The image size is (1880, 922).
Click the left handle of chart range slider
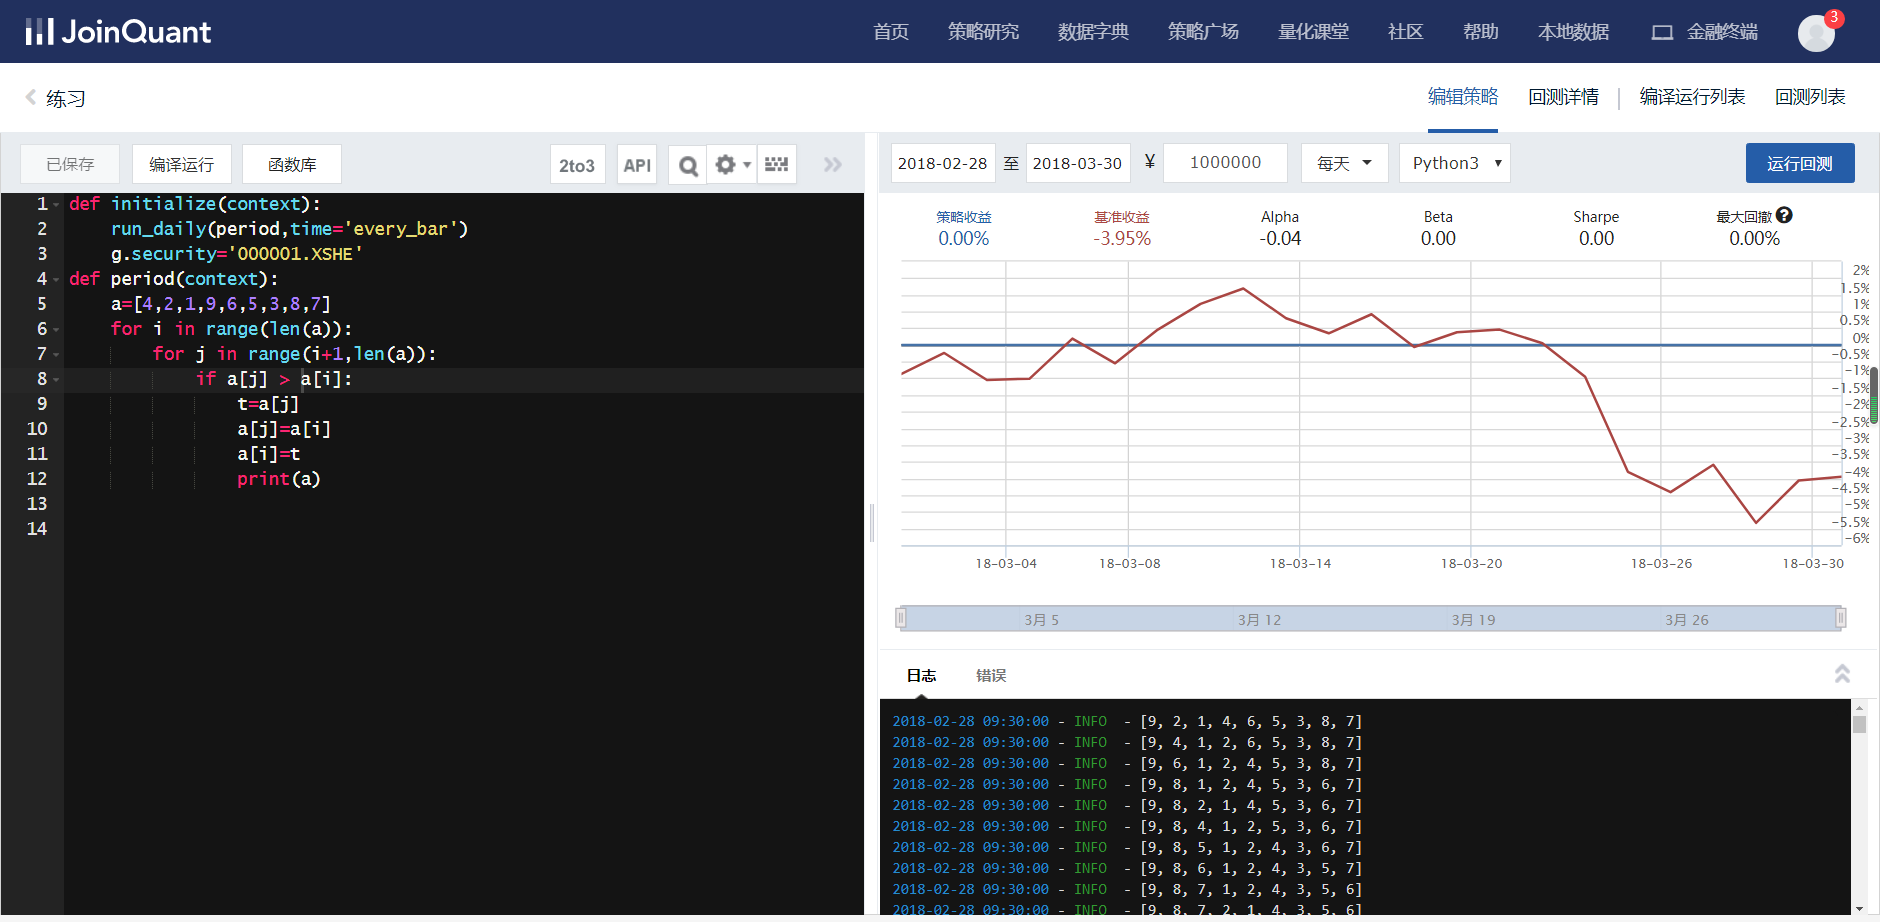click(901, 618)
